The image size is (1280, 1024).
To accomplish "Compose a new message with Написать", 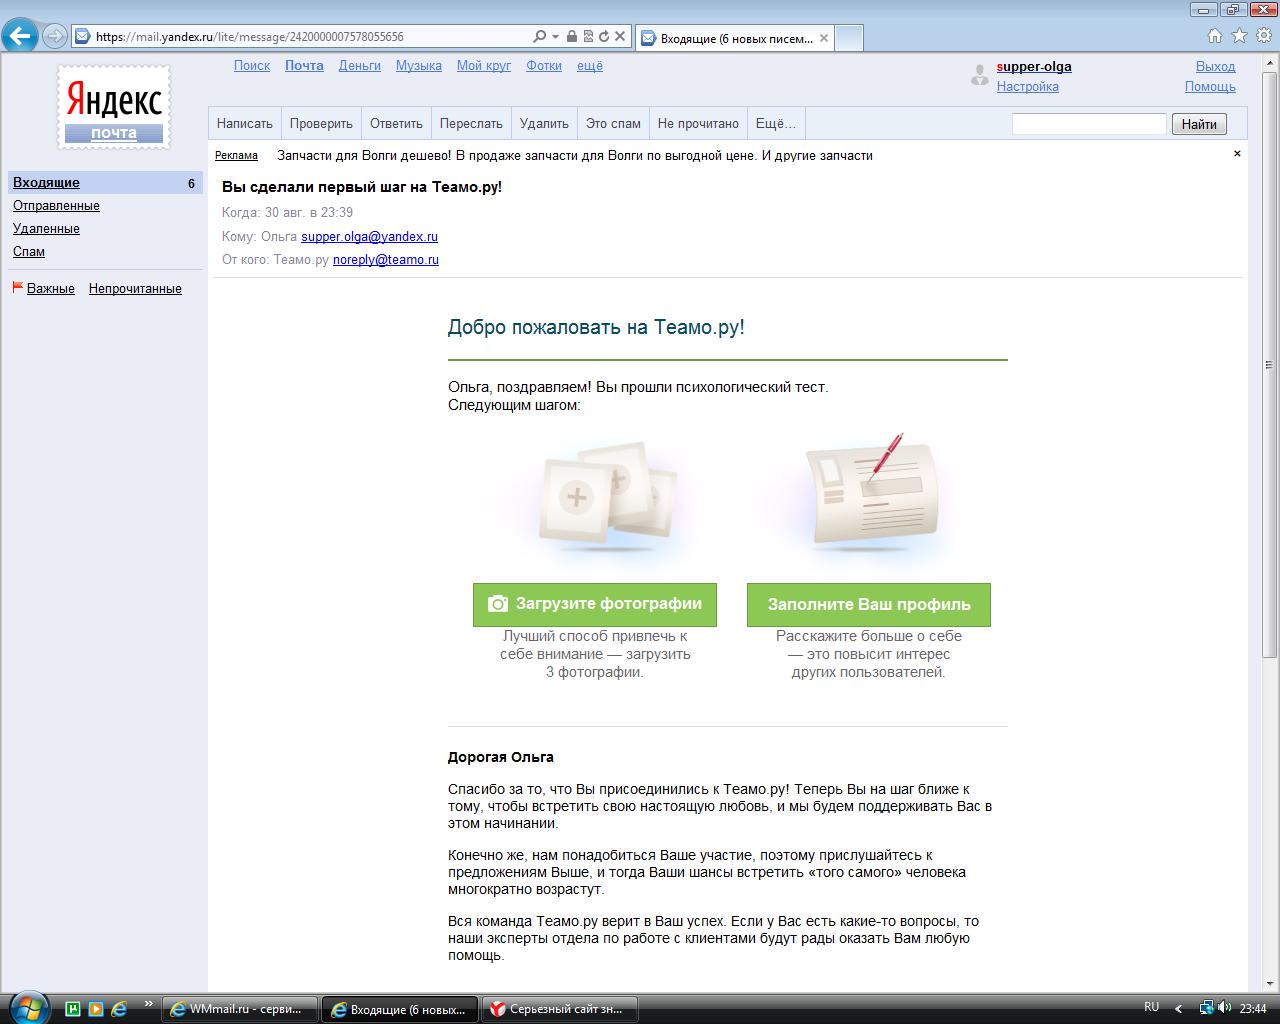I will (245, 124).
